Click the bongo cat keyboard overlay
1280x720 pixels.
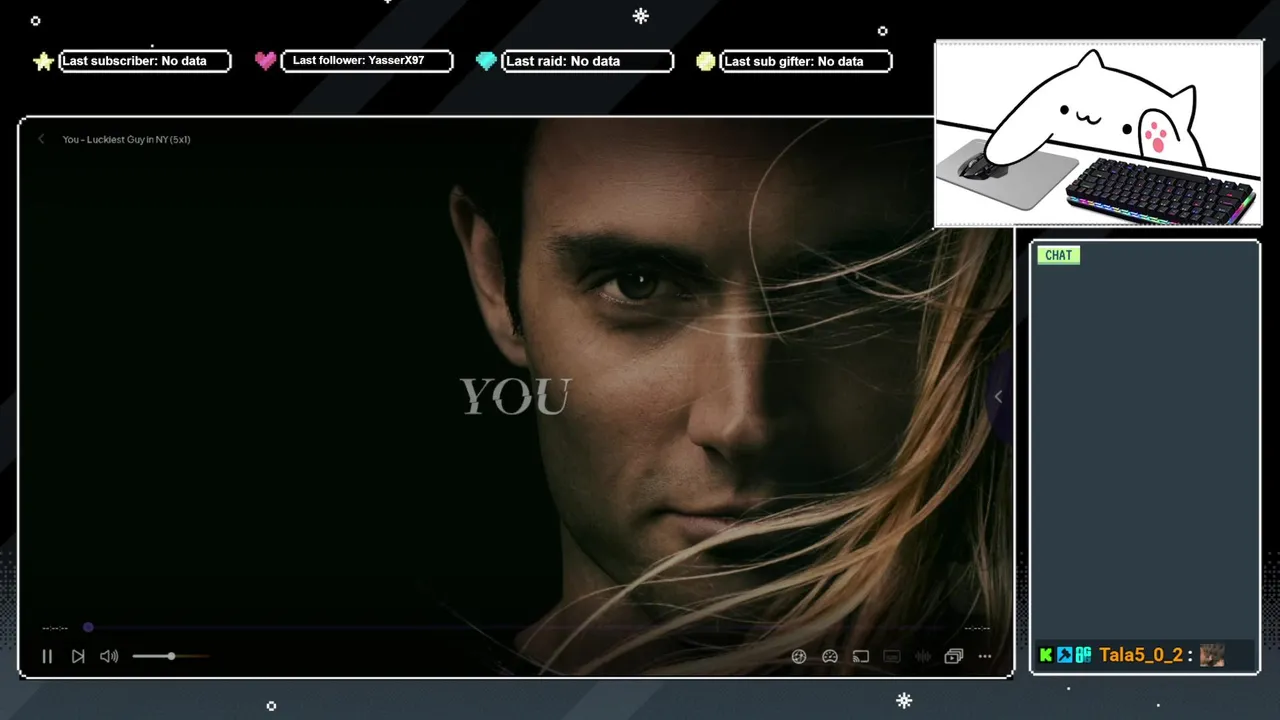[x=1098, y=134]
